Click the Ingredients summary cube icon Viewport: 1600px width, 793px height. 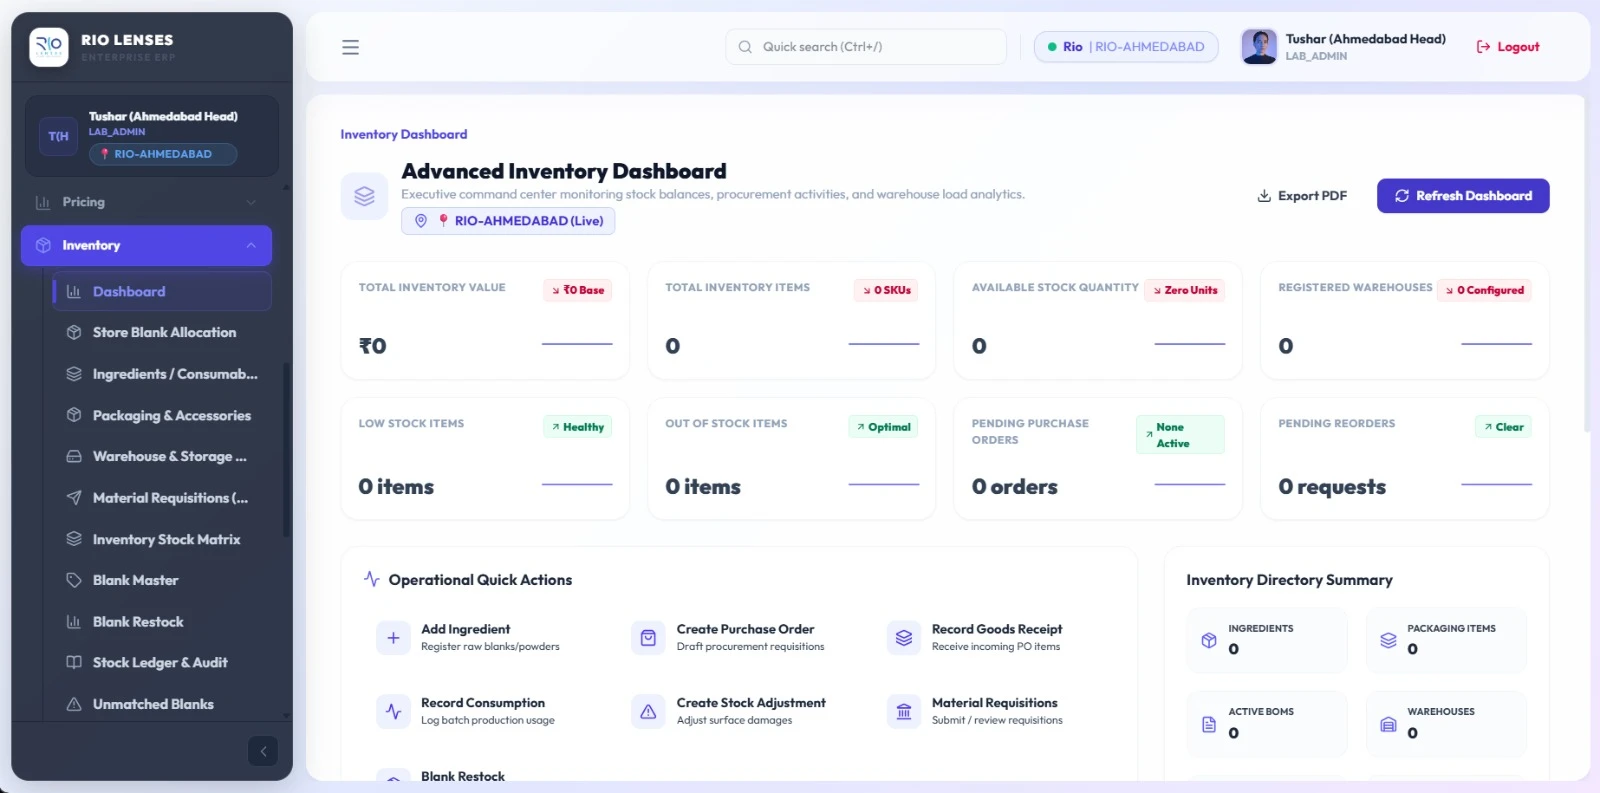pyautogui.click(x=1209, y=640)
